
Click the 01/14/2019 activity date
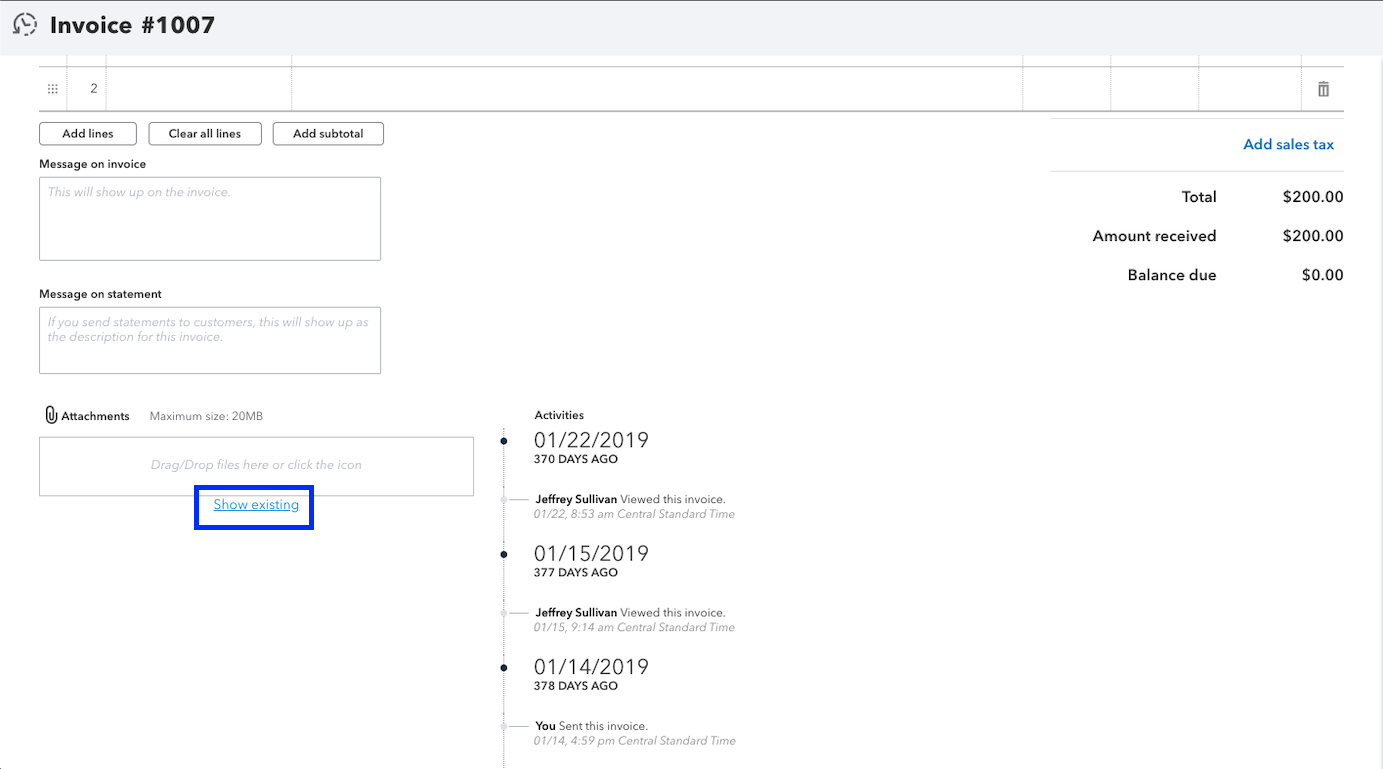pos(591,667)
